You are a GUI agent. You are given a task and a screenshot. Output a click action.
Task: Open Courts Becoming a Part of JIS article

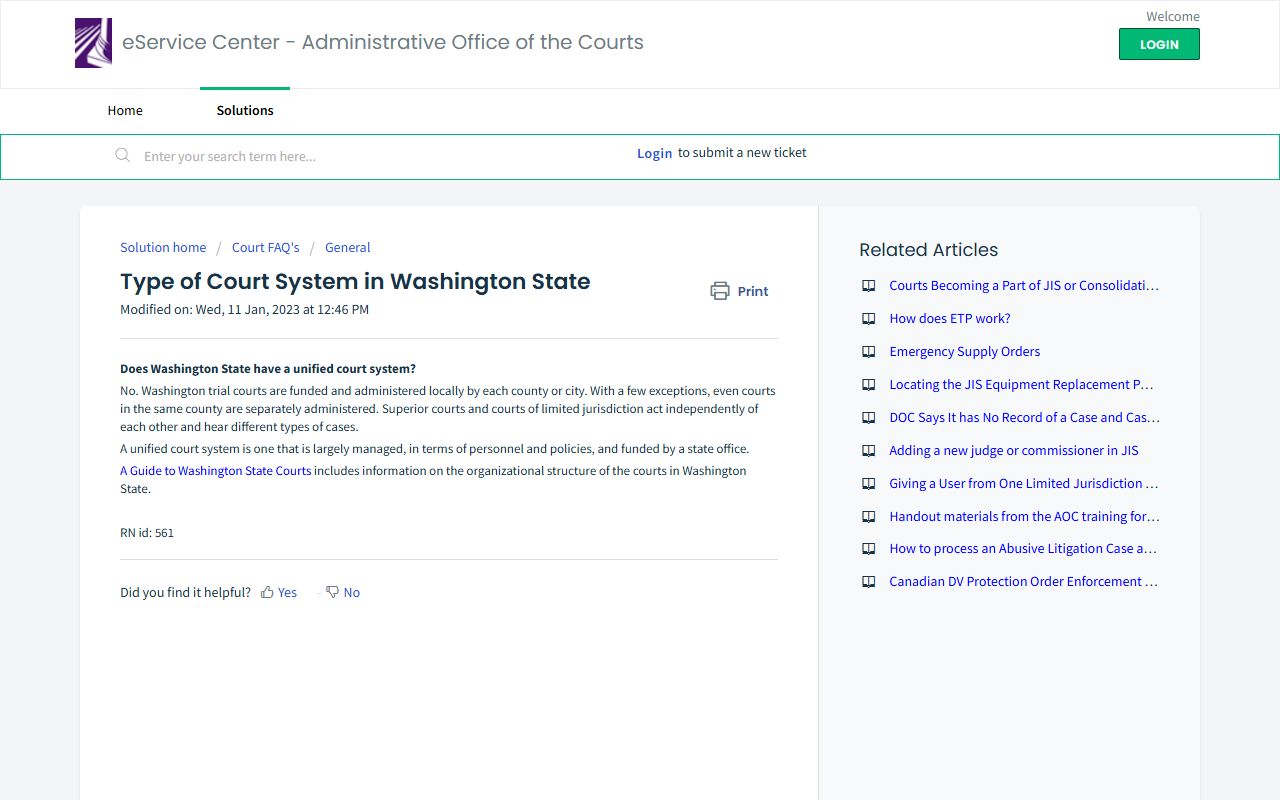[1024, 286]
